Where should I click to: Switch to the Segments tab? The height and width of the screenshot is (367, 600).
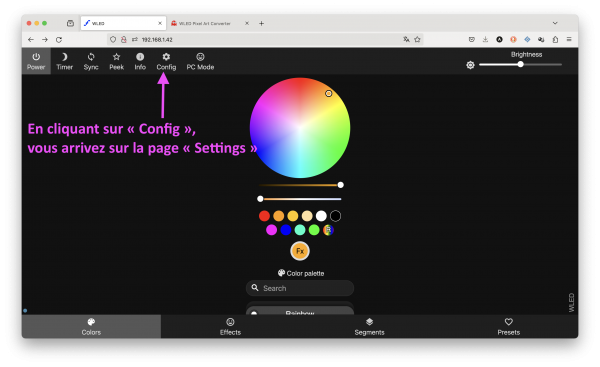(x=369, y=326)
